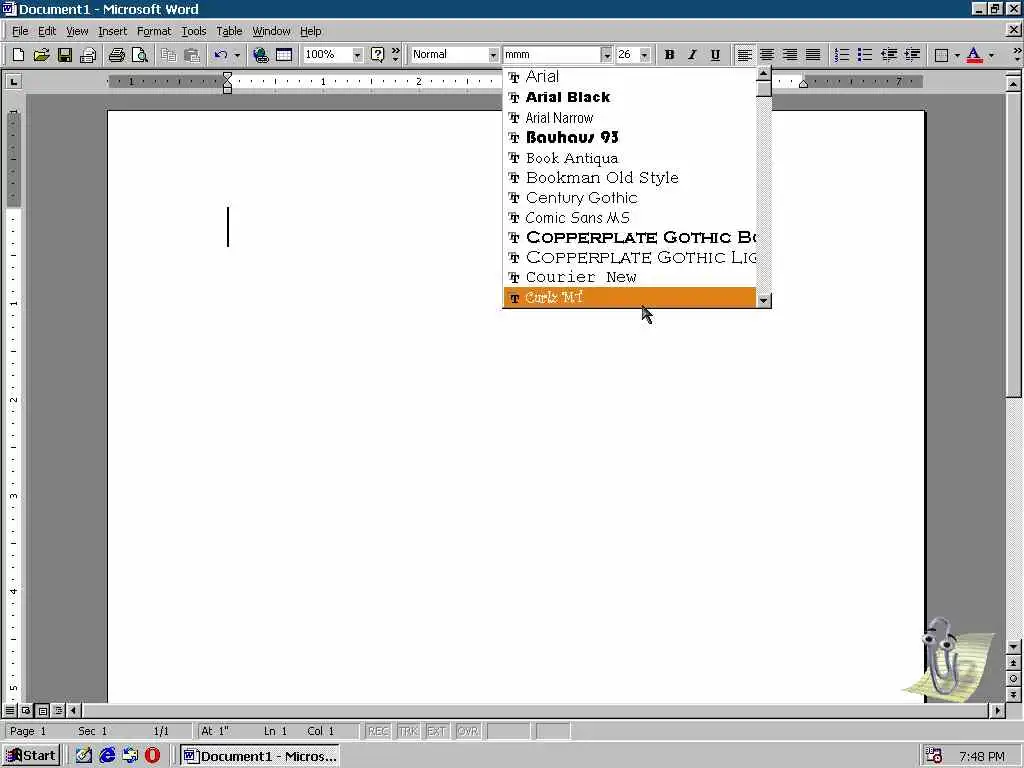Image resolution: width=1024 pixels, height=768 pixels.
Task: Open the Tools menu
Action: tap(193, 31)
